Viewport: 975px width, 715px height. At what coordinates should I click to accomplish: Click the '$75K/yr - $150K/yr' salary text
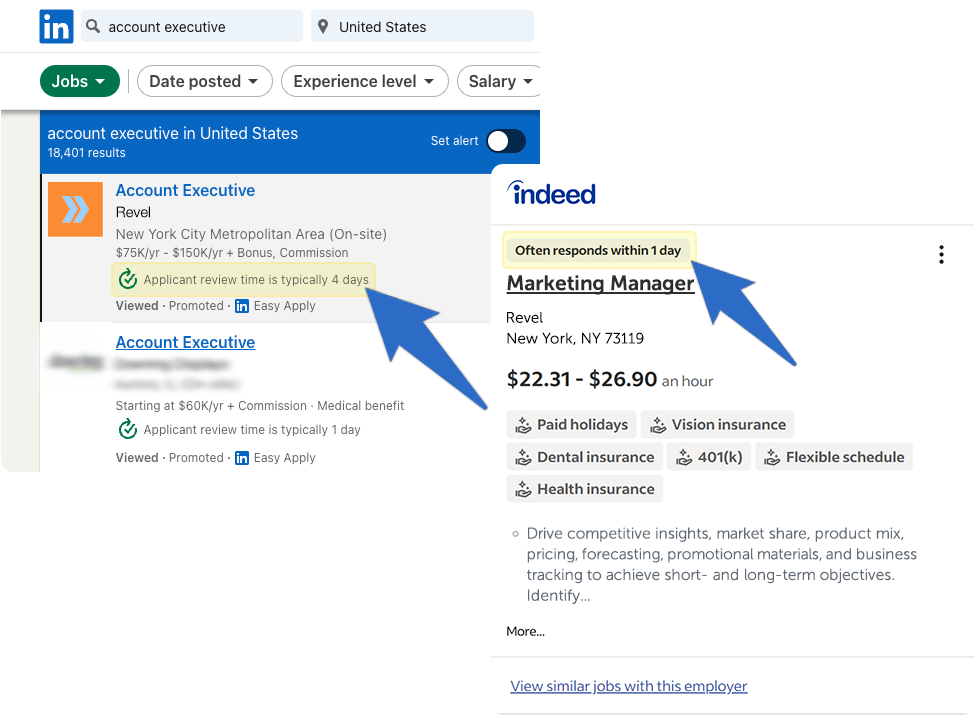(x=169, y=253)
